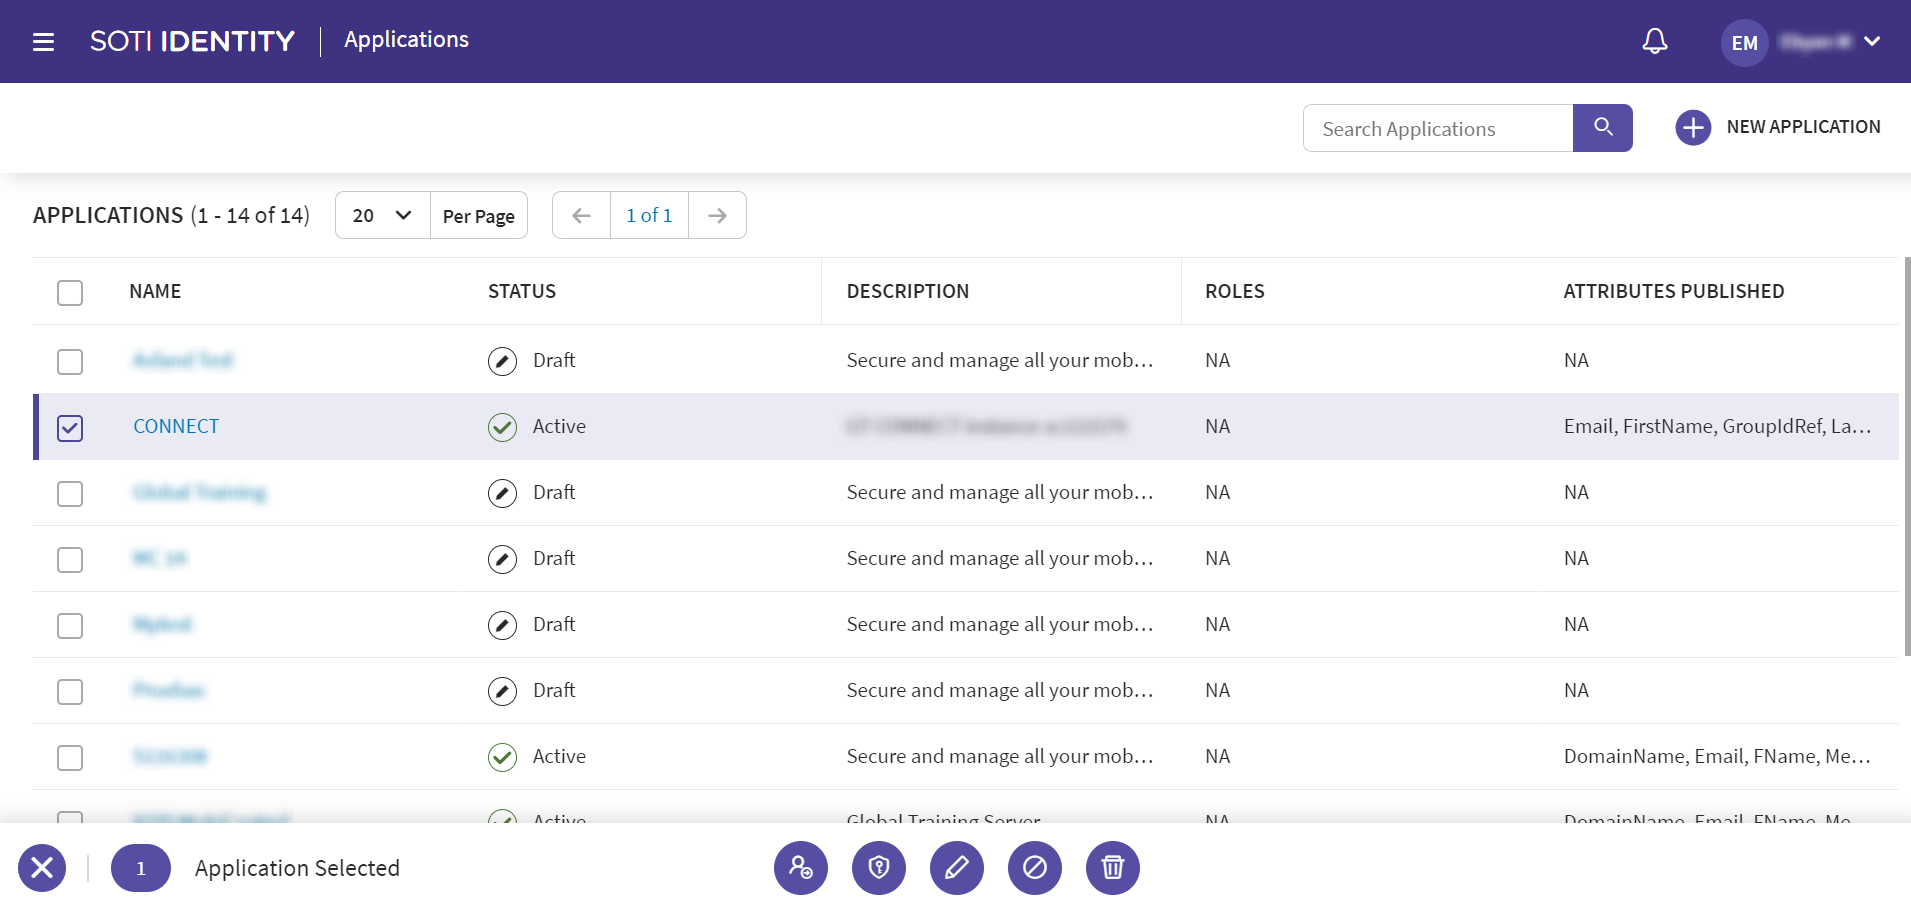
Task: Click NEW APPLICATION label
Action: click(1803, 127)
